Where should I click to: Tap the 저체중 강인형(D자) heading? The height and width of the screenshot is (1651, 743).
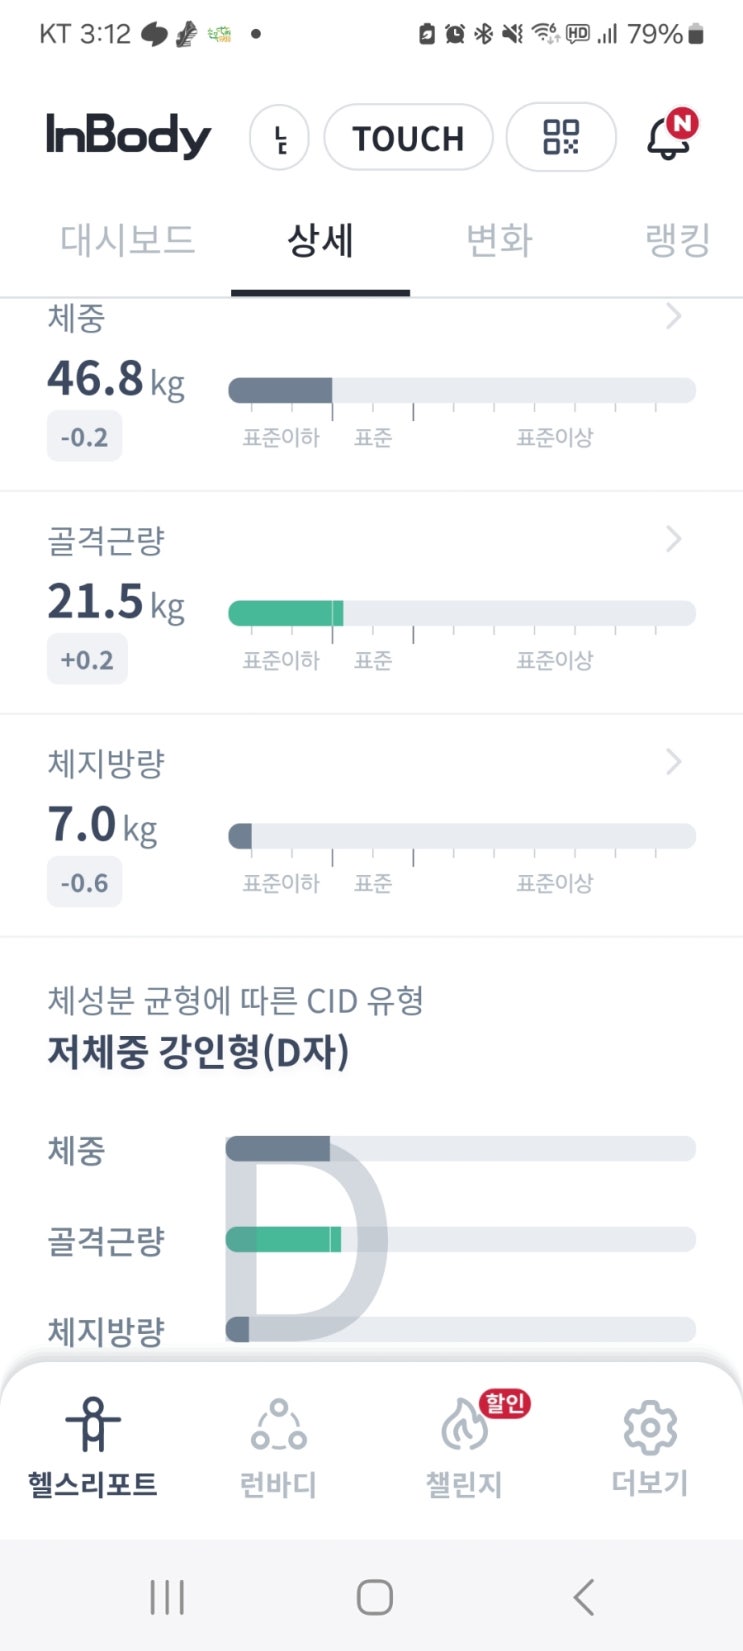[198, 1052]
